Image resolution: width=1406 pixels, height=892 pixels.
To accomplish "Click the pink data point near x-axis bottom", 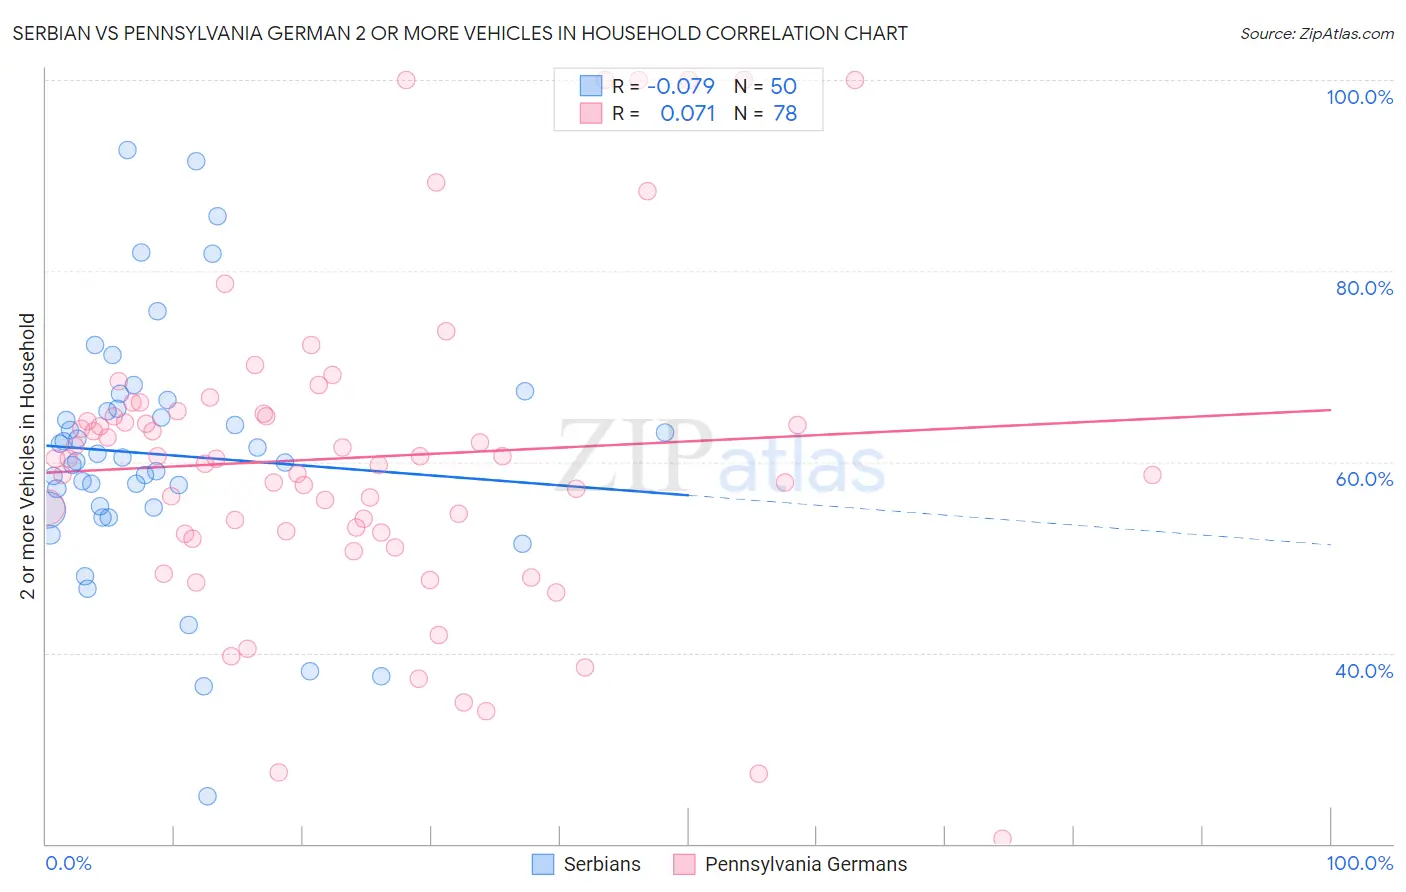I will tap(1002, 838).
